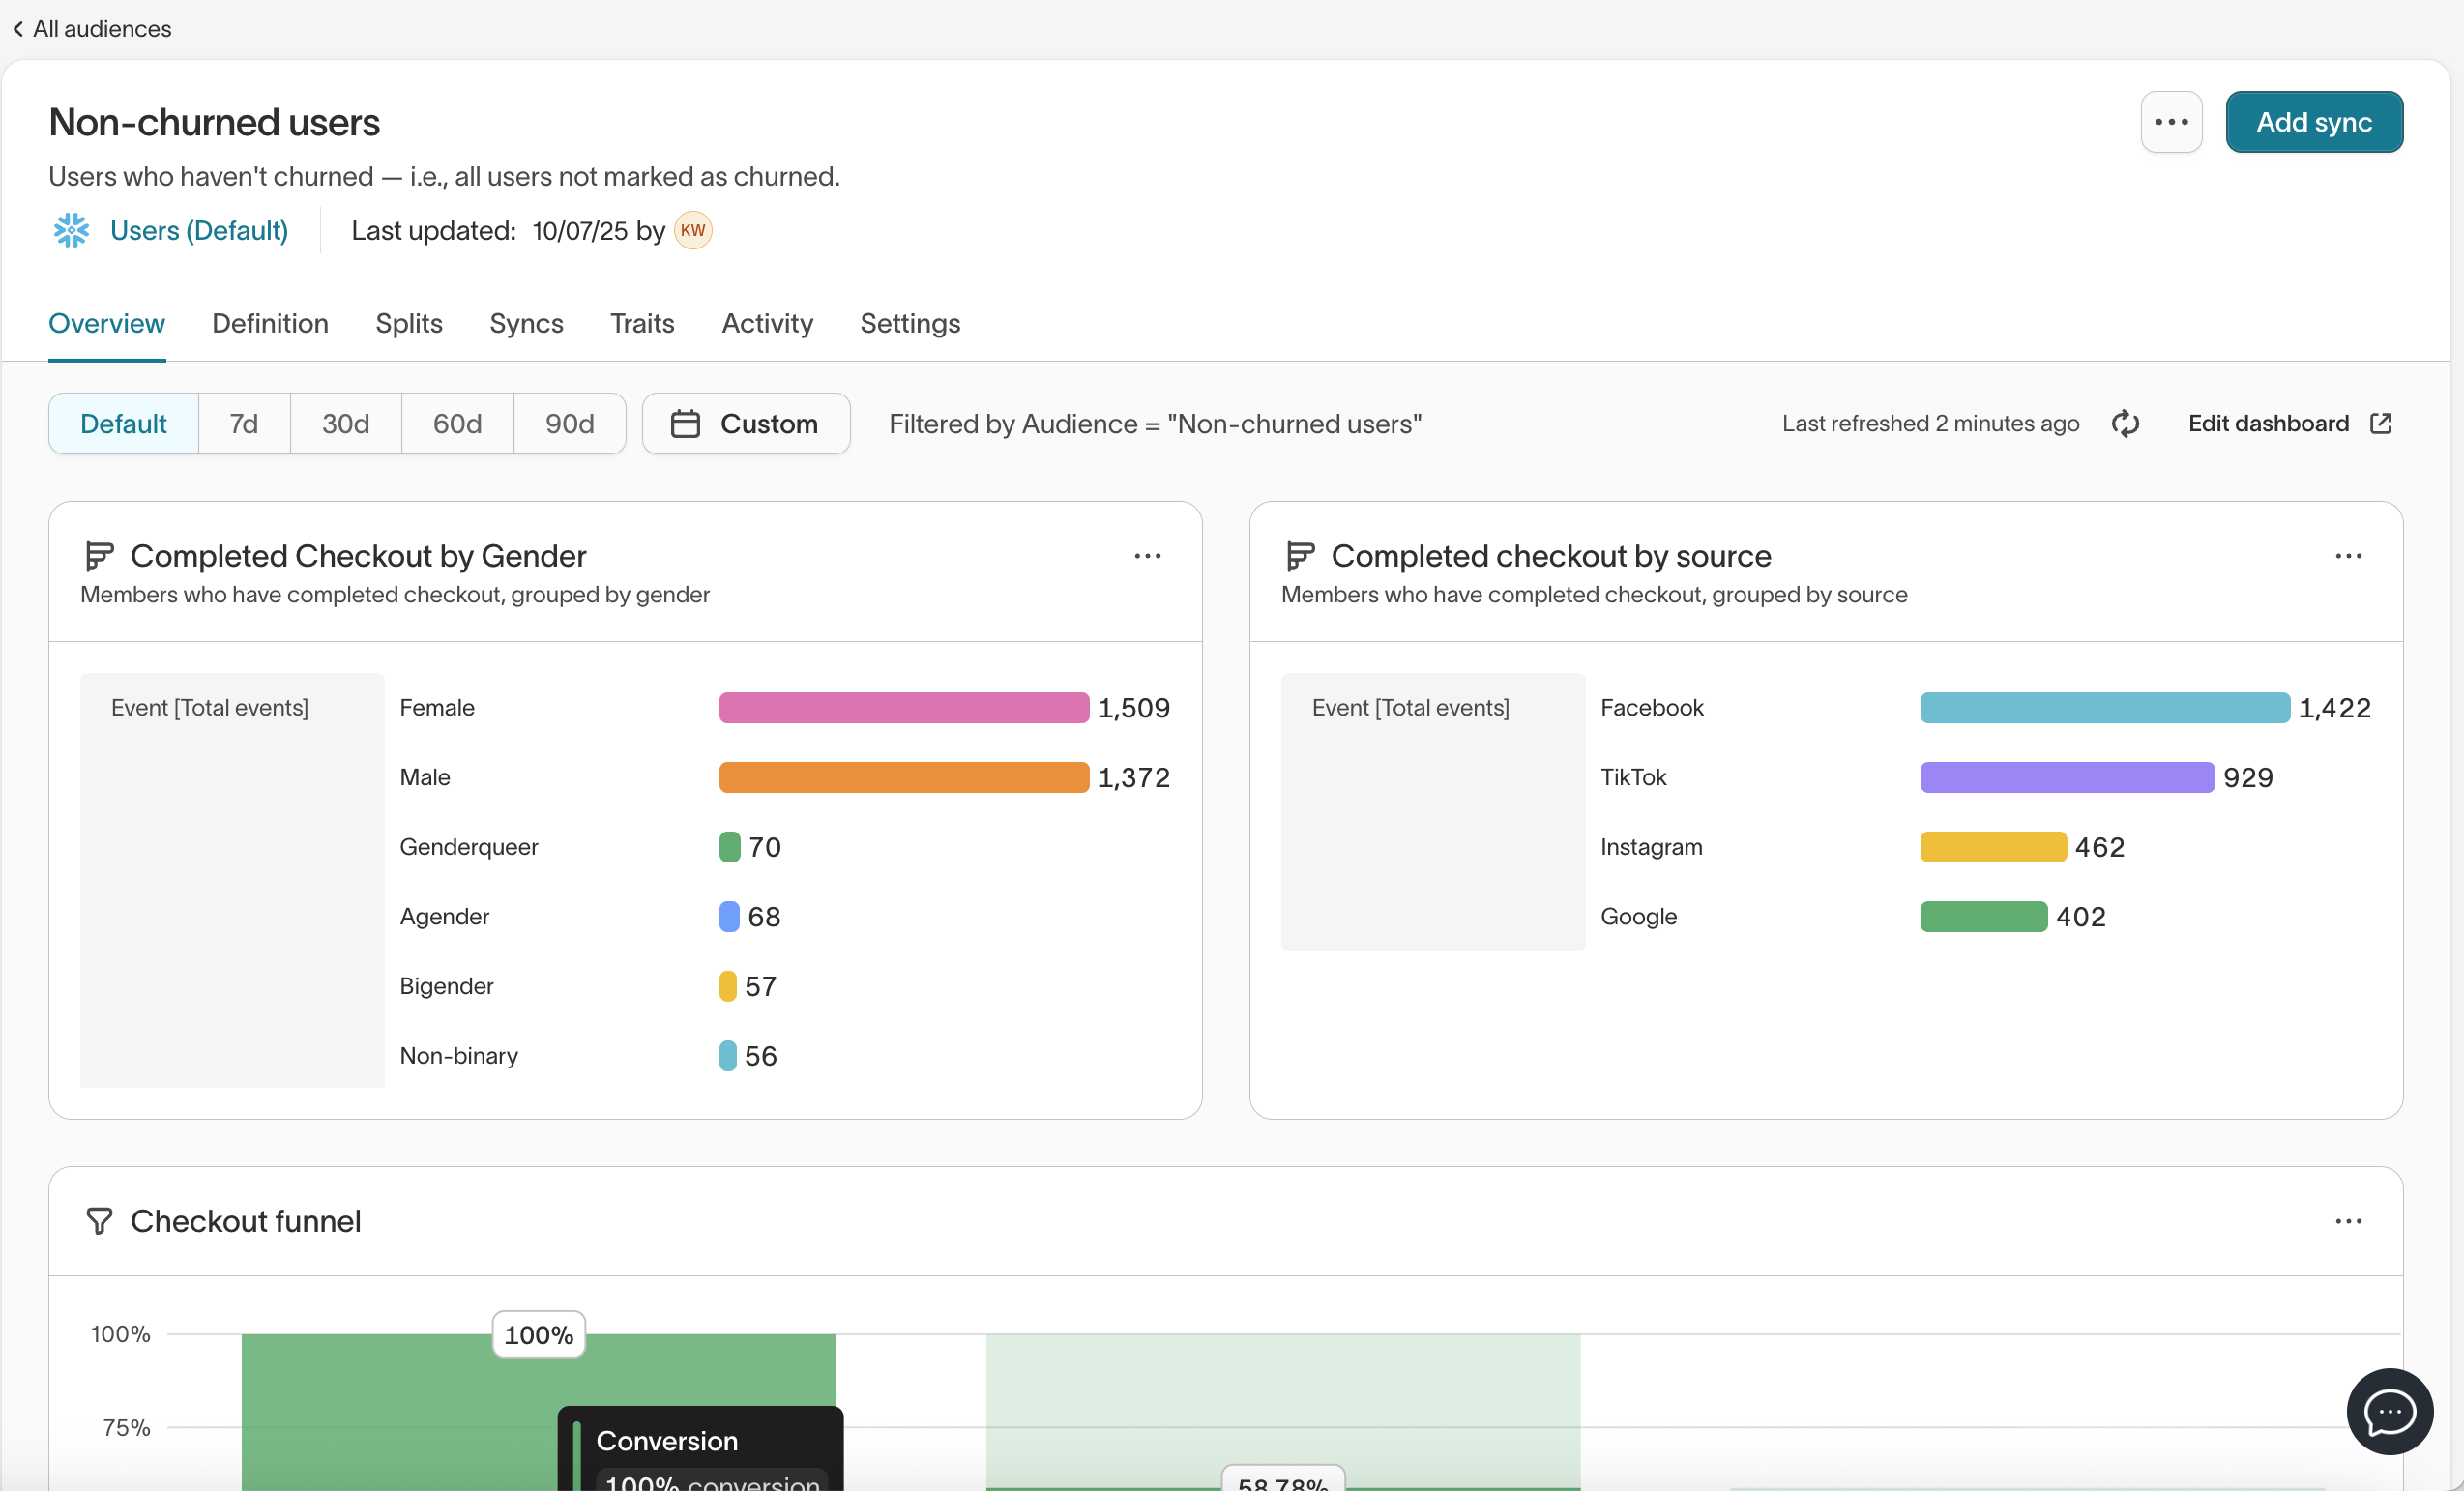The height and width of the screenshot is (1491, 2464).
Task: Open the Custom date range picker
Action: click(746, 424)
